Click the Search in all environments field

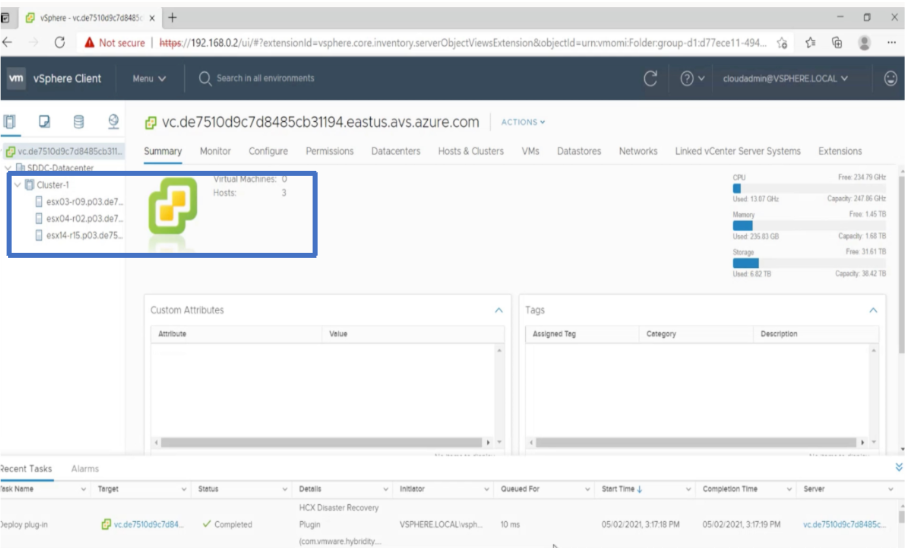(265, 78)
